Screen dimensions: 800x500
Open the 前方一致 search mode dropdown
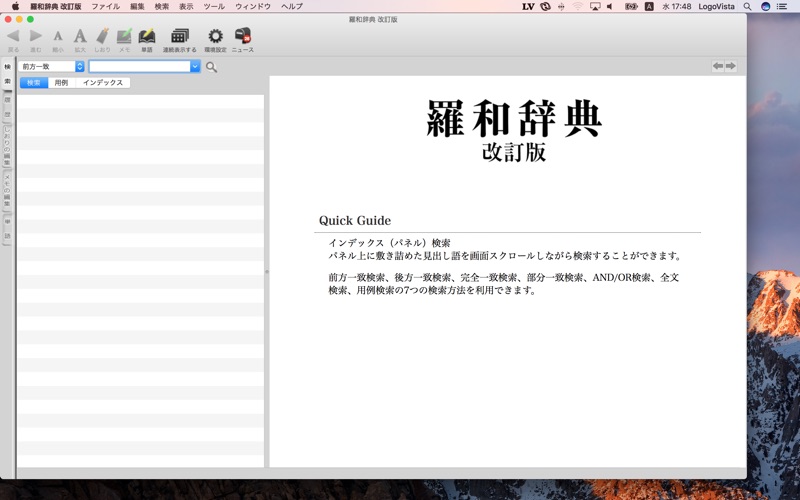tap(52, 66)
